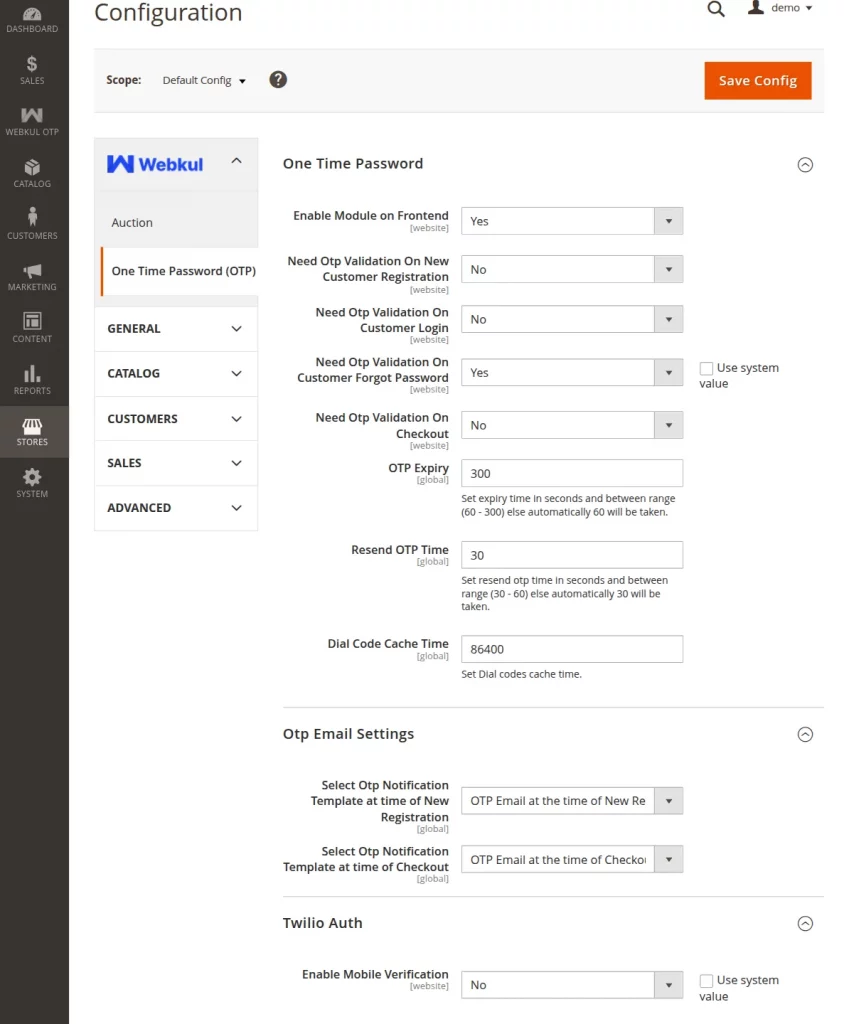Open the Catalog sidebar menu
Image resolution: width=849 pixels, height=1024 pixels.
(x=32, y=170)
